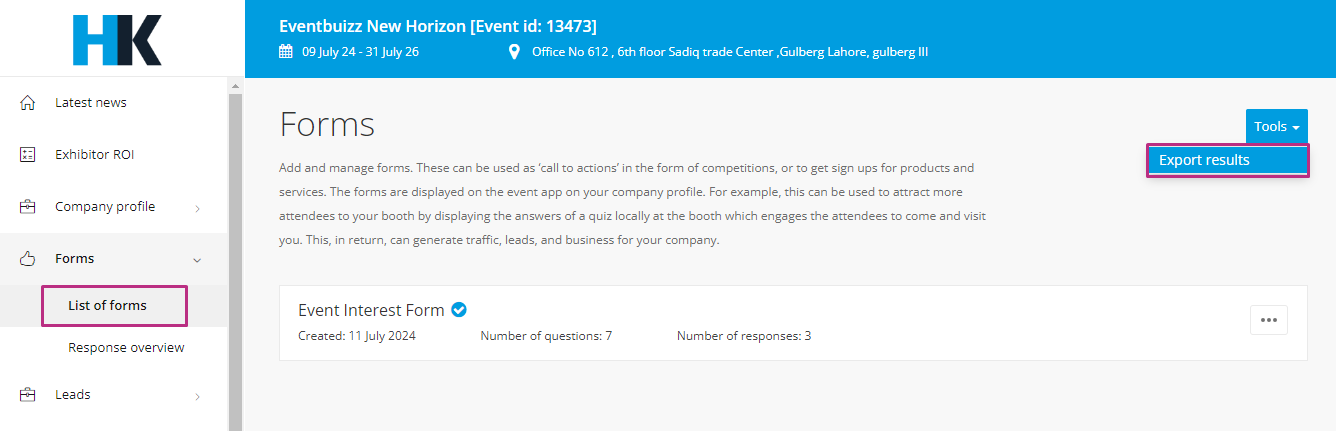This screenshot has width=1336, height=431.
Task: Open the Event Interest Form title
Action: tap(371, 310)
